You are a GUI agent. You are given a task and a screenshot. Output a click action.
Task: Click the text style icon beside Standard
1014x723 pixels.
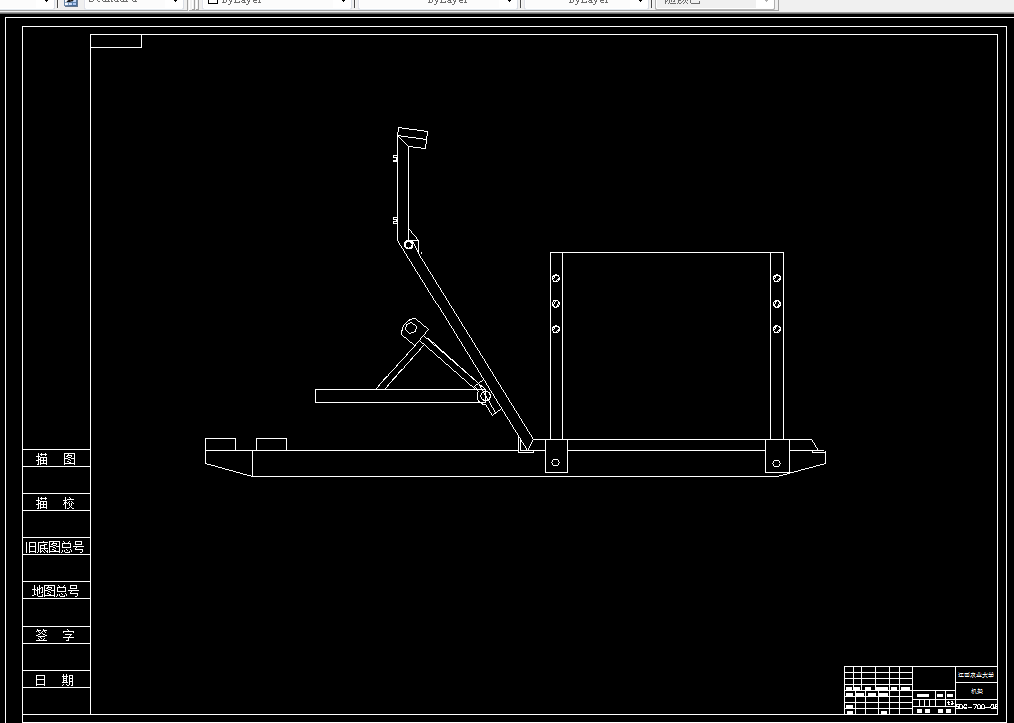[x=71, y=3]
